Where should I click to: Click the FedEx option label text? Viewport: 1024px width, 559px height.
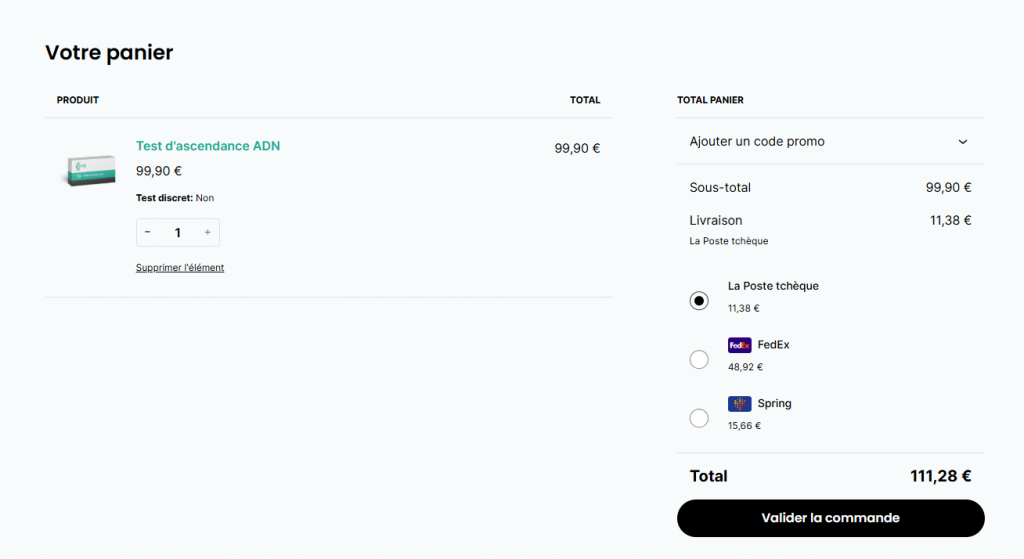point(773,345)
